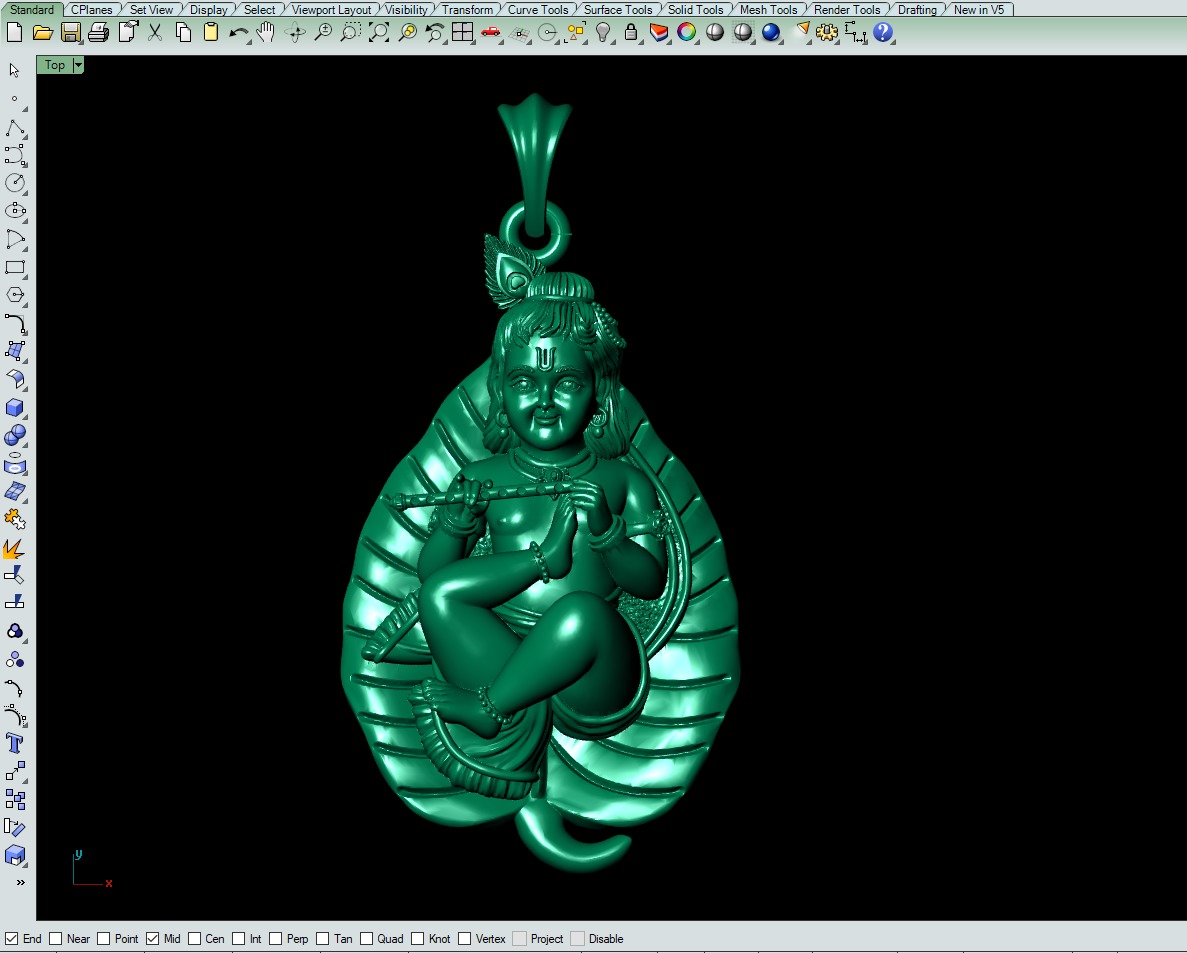Viewport: 1187px width, 953px height.
Task: Click the Zoom Extents icon
Action: coord(379,33)
